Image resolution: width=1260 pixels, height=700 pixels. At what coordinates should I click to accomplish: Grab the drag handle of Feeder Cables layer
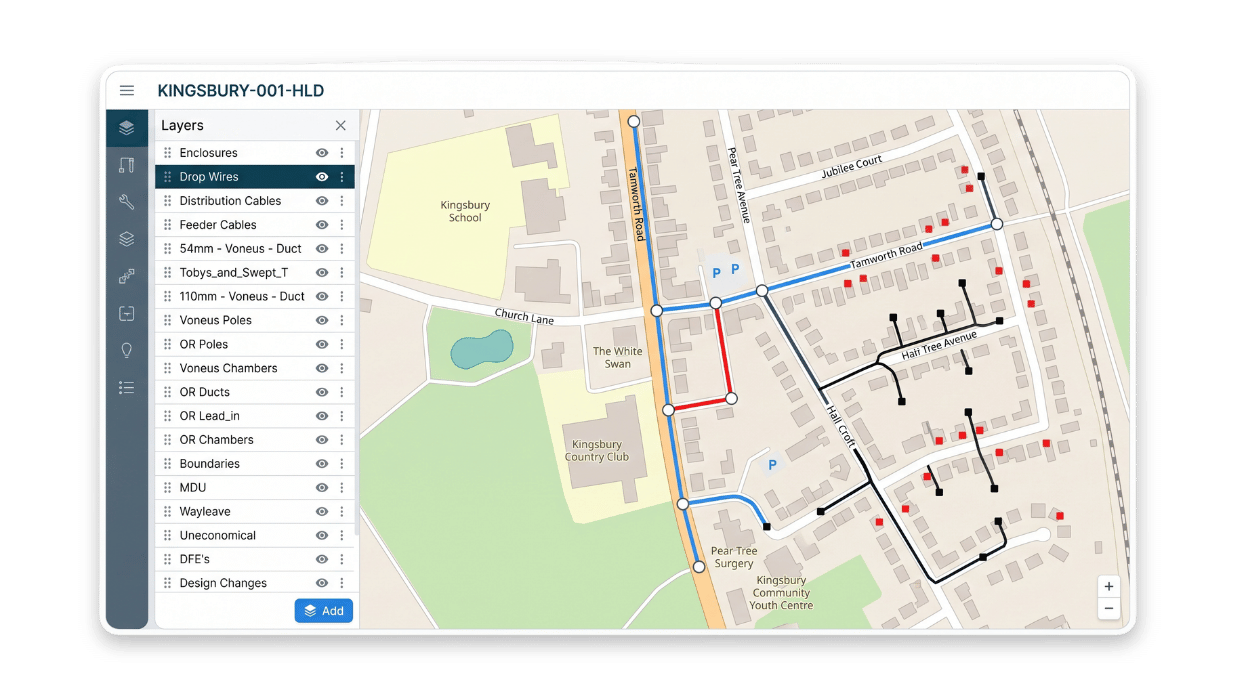tap(167, 225)
